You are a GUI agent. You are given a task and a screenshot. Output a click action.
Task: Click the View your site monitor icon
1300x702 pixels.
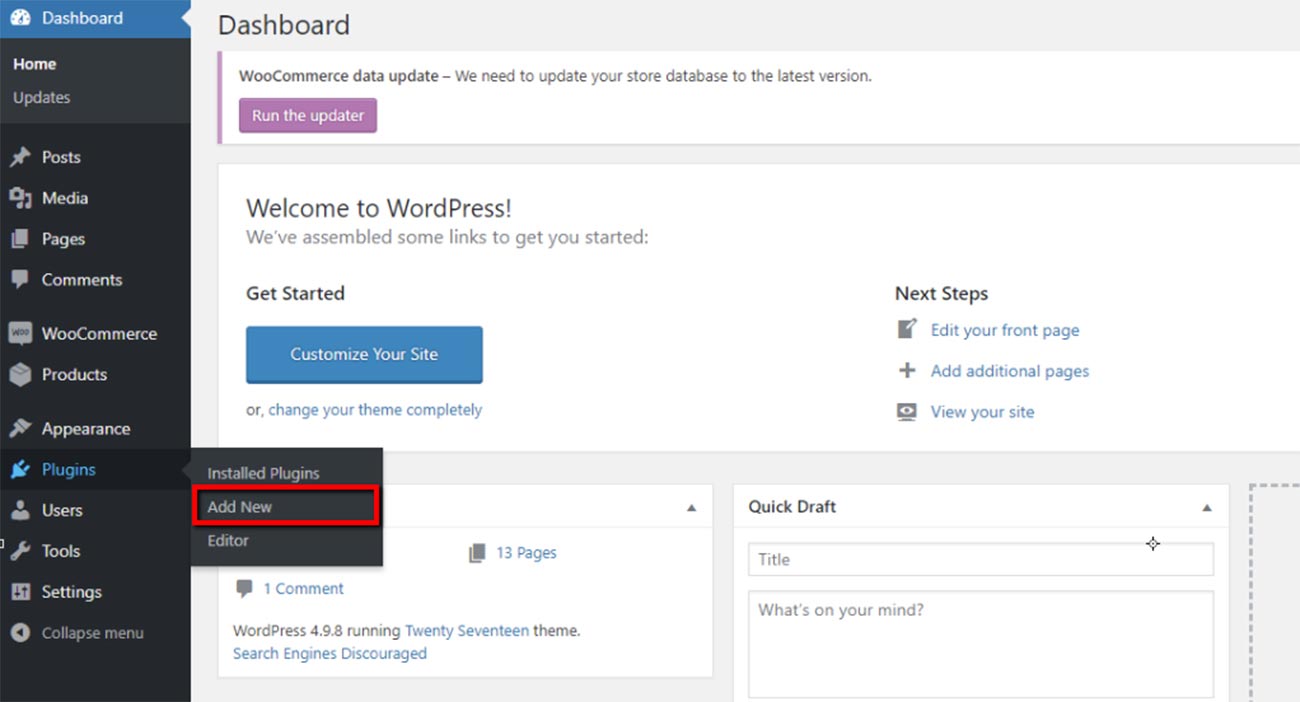click(907, 411)
